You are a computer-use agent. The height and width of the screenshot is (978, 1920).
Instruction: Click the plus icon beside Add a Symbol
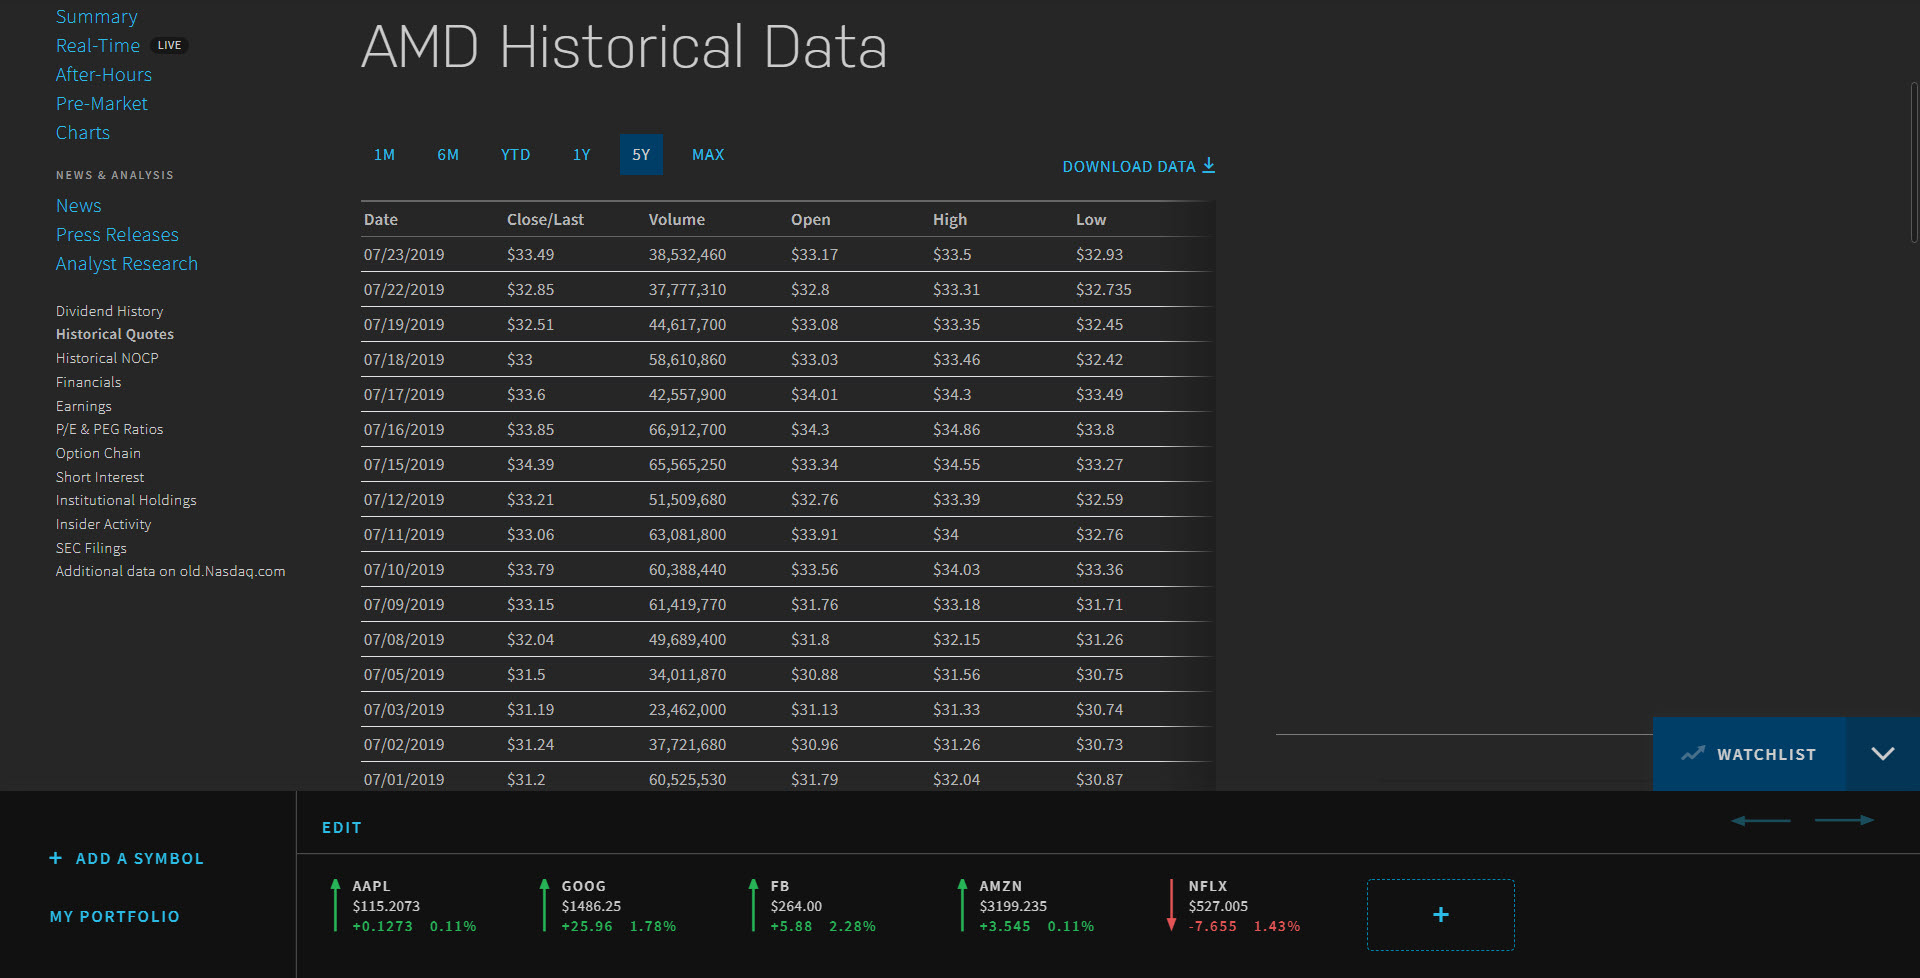56,858
